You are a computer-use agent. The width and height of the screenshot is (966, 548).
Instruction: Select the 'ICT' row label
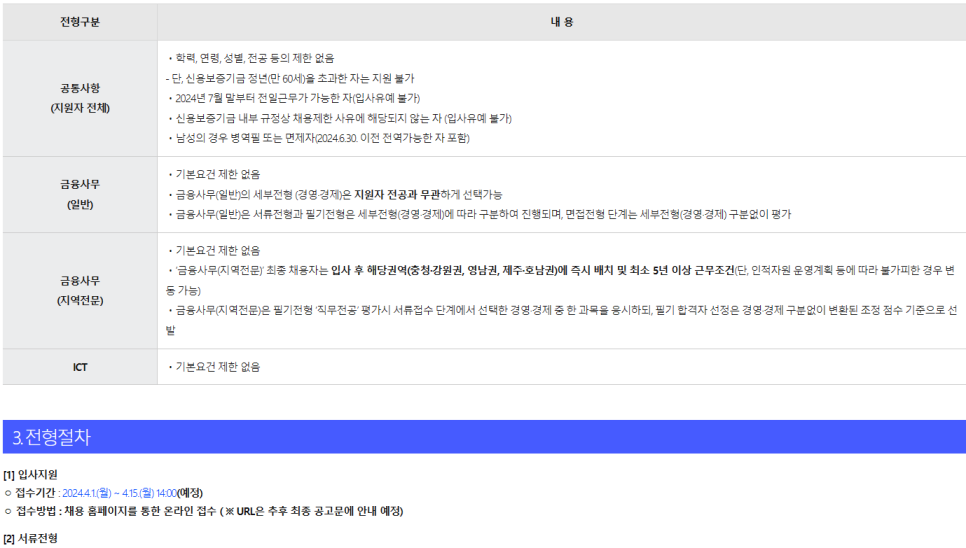coord(80,367)
